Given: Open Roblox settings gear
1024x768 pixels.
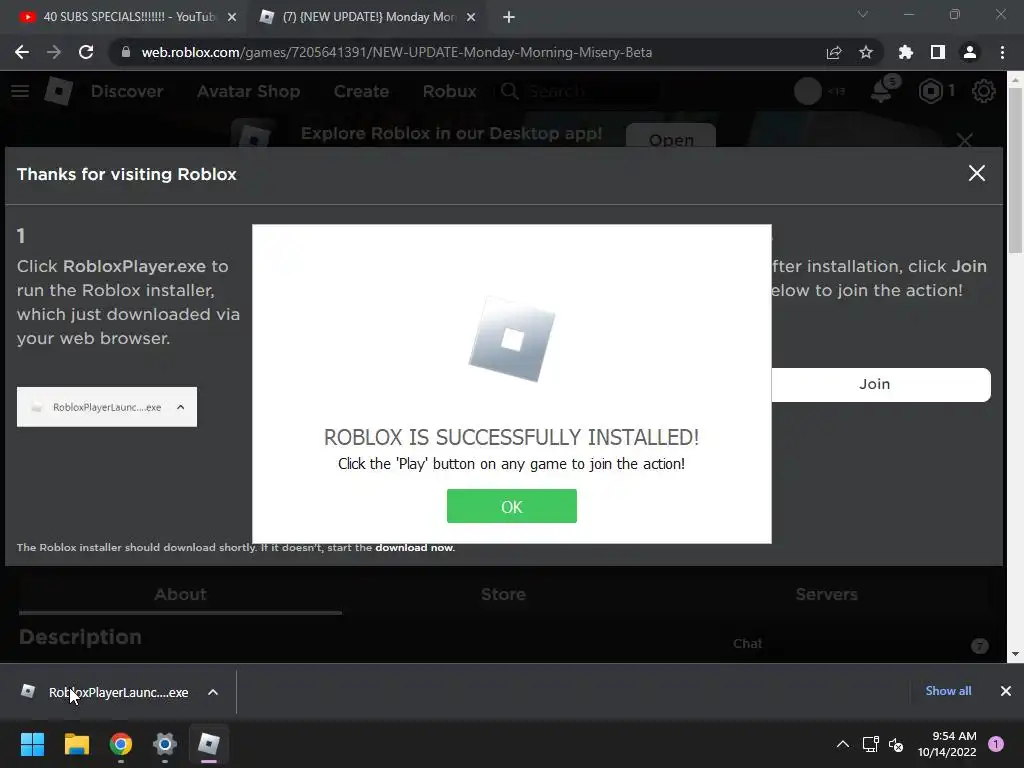Looking at the screenshot, I should coord(984,91).
